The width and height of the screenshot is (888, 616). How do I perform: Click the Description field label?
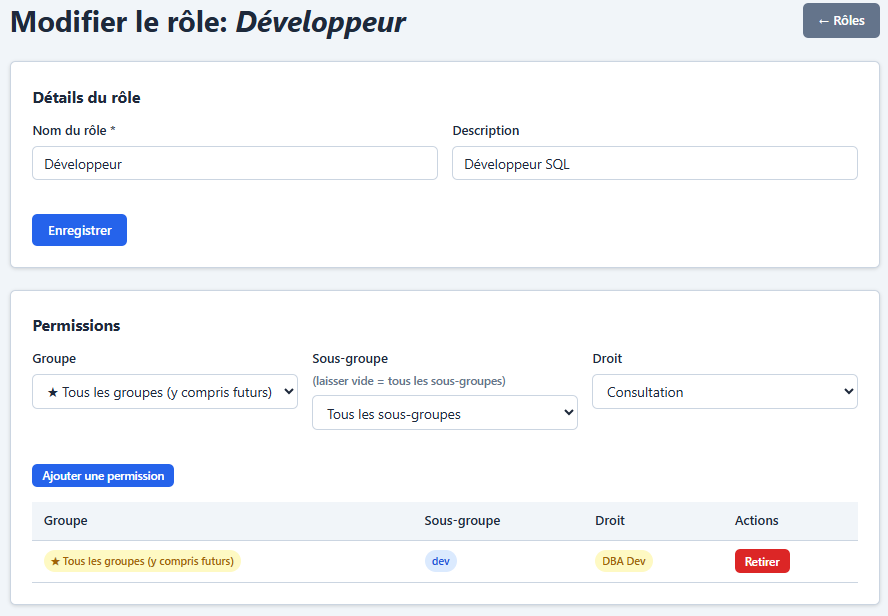[486, 130]
